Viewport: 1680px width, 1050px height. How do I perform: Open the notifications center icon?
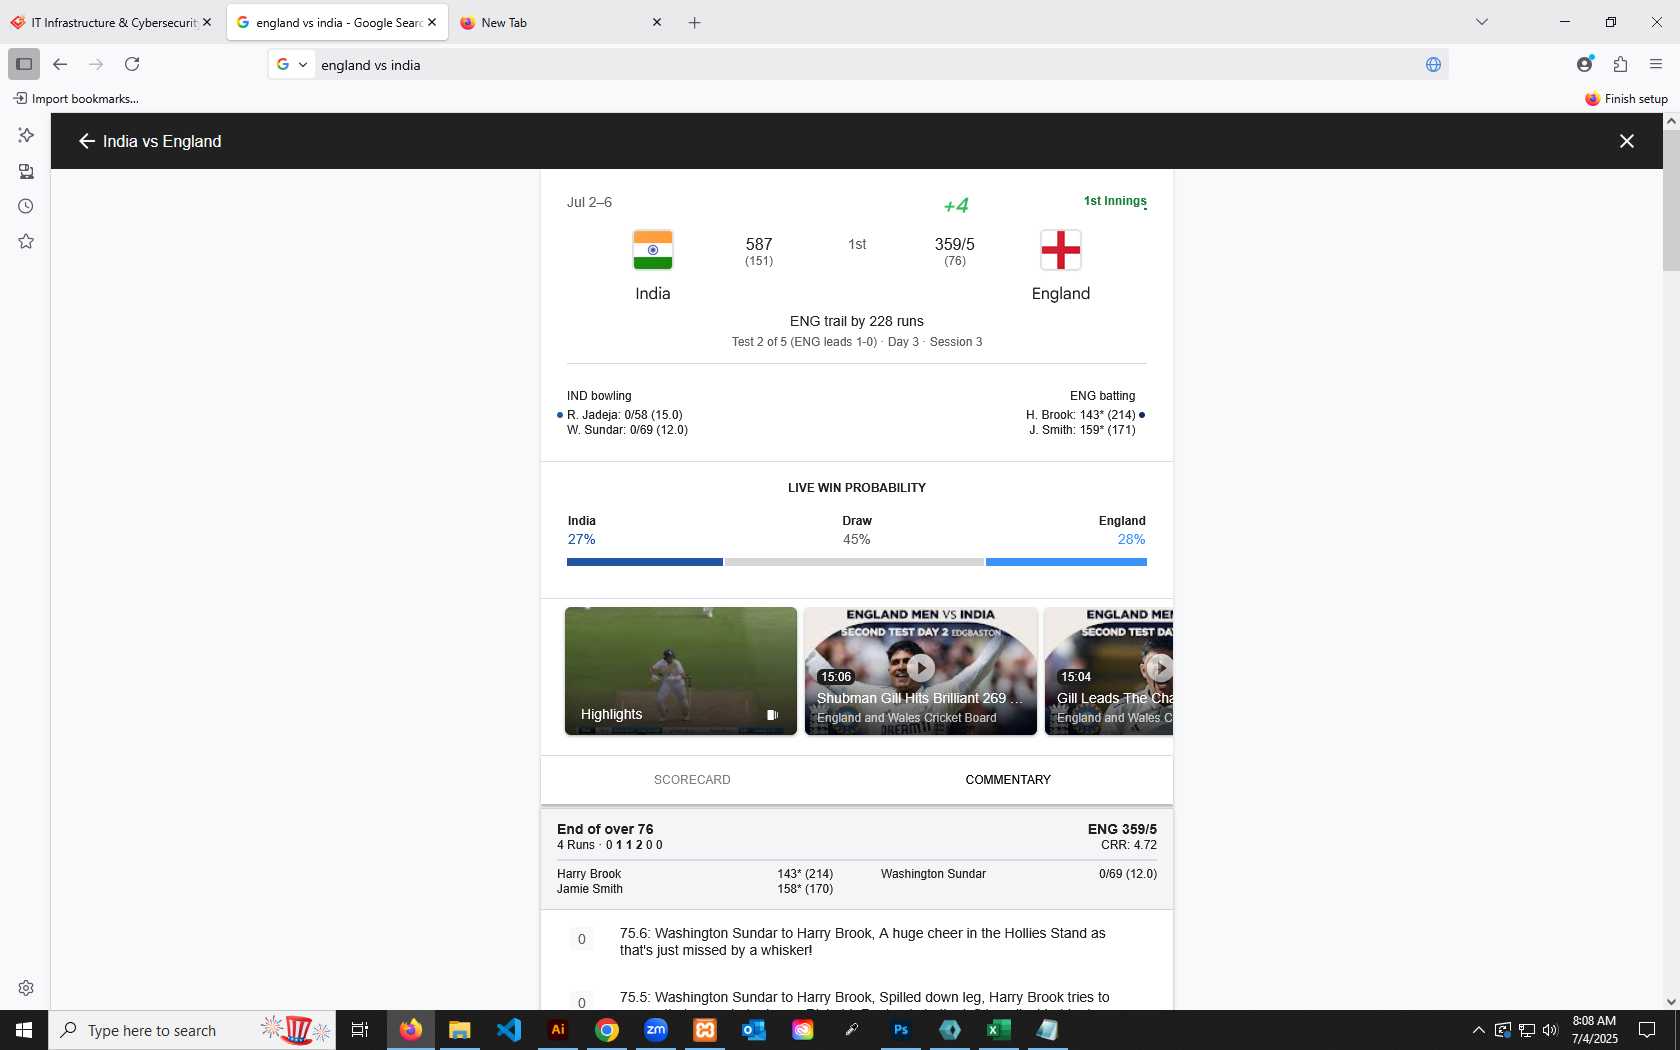click(1647, 1030)
